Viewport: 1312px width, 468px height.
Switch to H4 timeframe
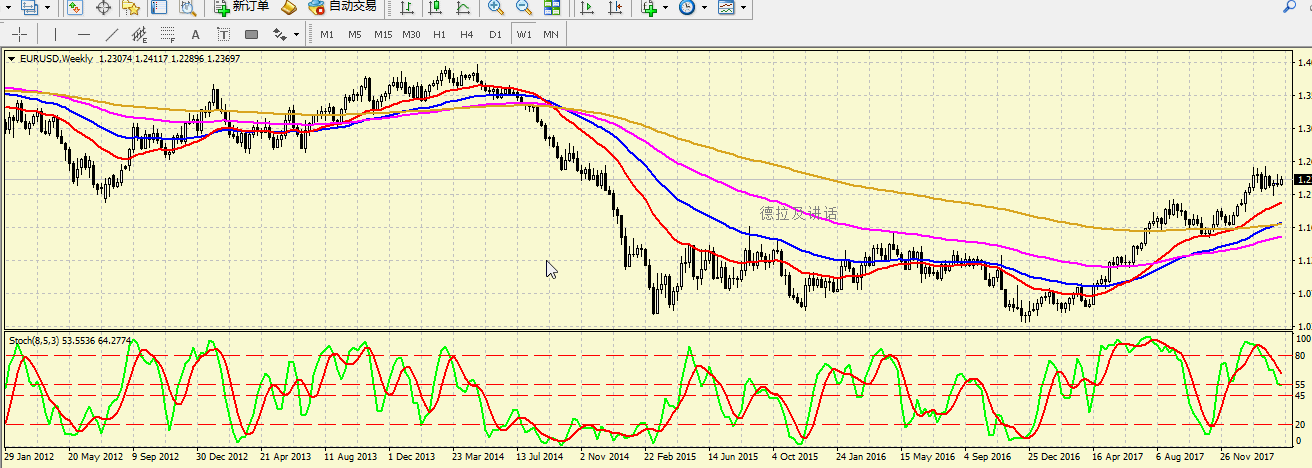pyautogui.click(x=466, y=35)
